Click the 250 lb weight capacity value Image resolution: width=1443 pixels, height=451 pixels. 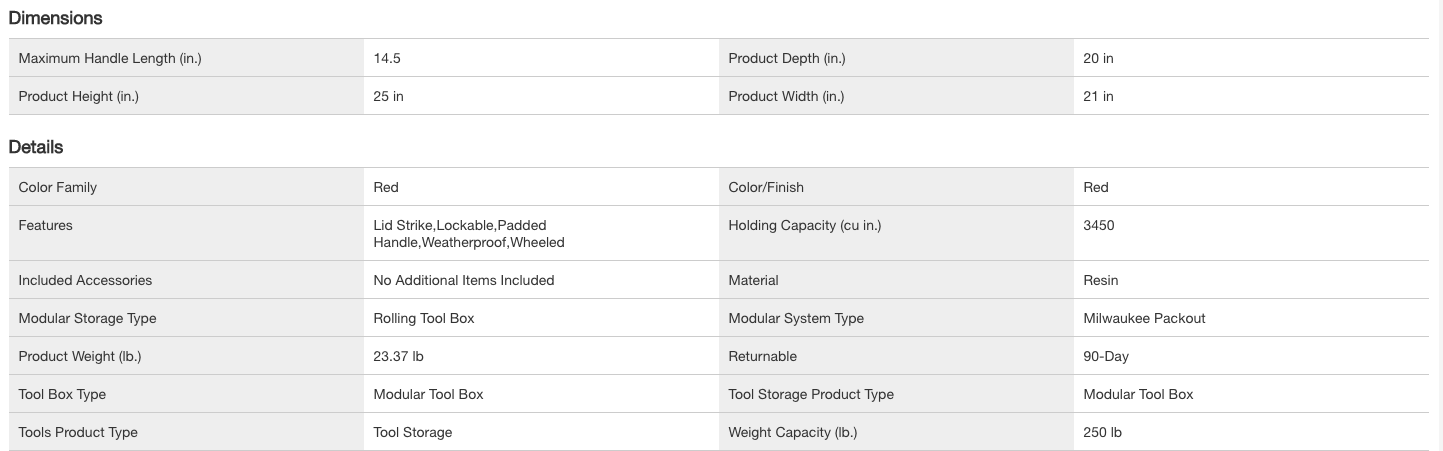click(x=1104, y=432)
